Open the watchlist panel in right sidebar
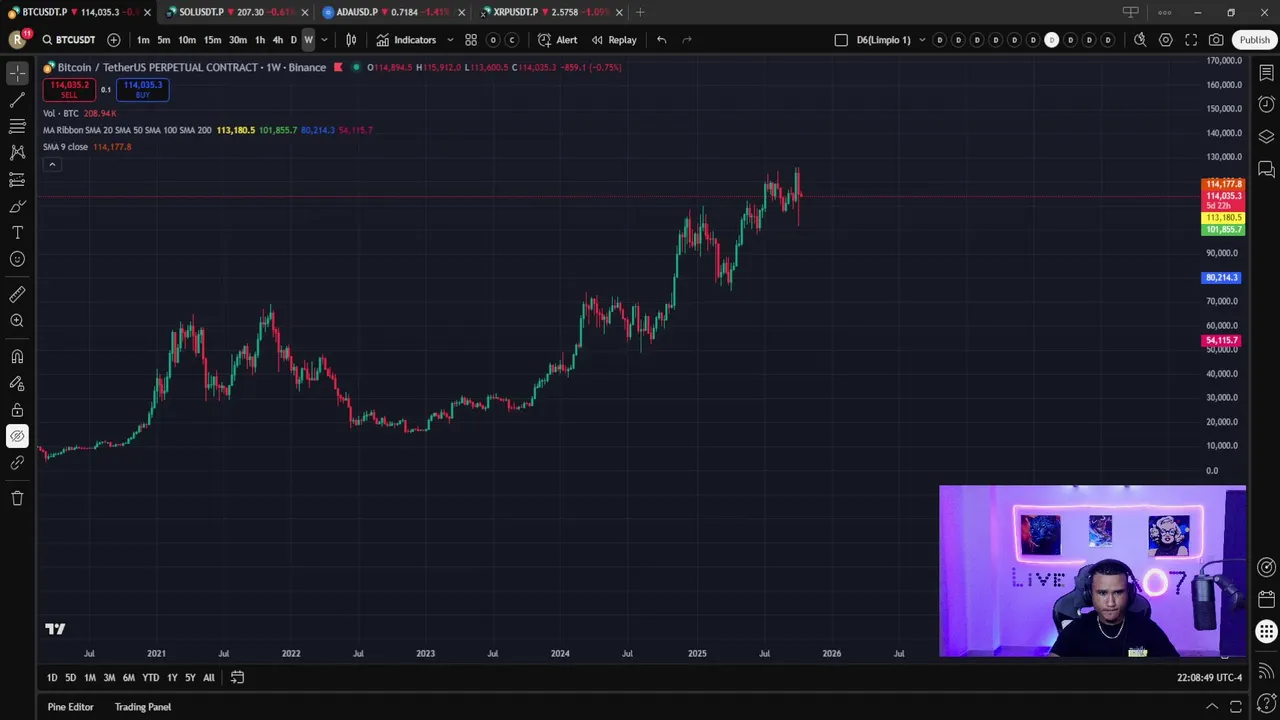The height and width of the screenshot is (720, 1280). pos(1266,73)
